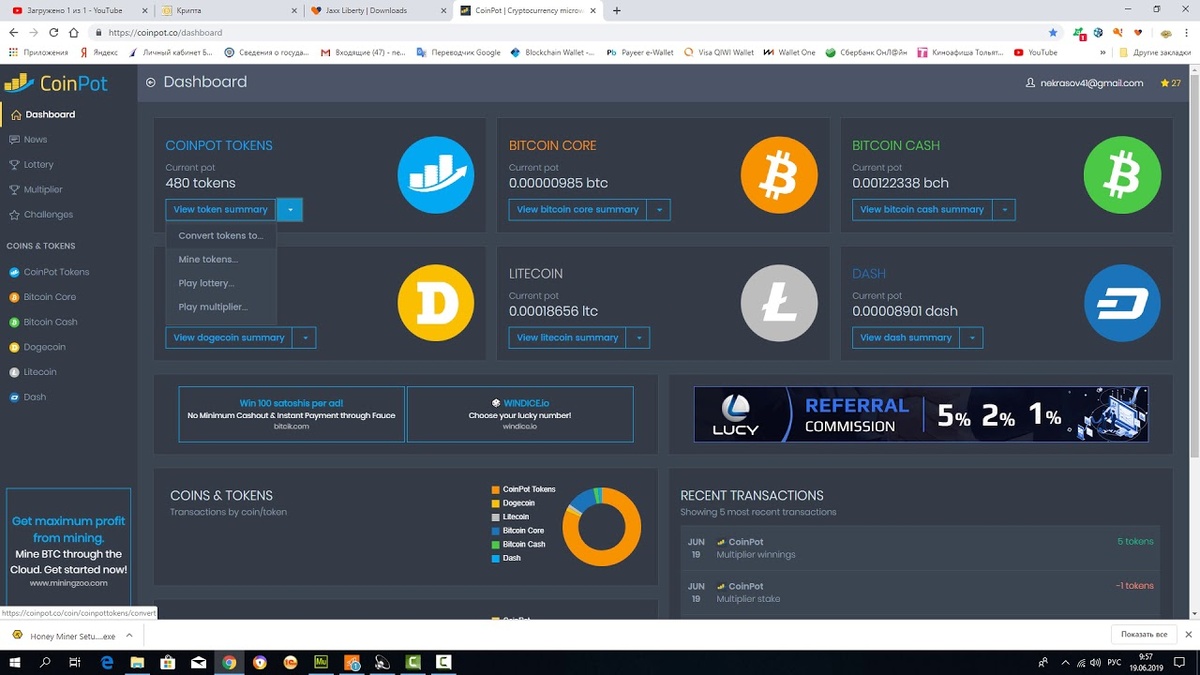Image resolution: width=1200 pixels, height=675 pixels.
Task: Open a new browser tab with plus icon
Action: tap(616, 10)
